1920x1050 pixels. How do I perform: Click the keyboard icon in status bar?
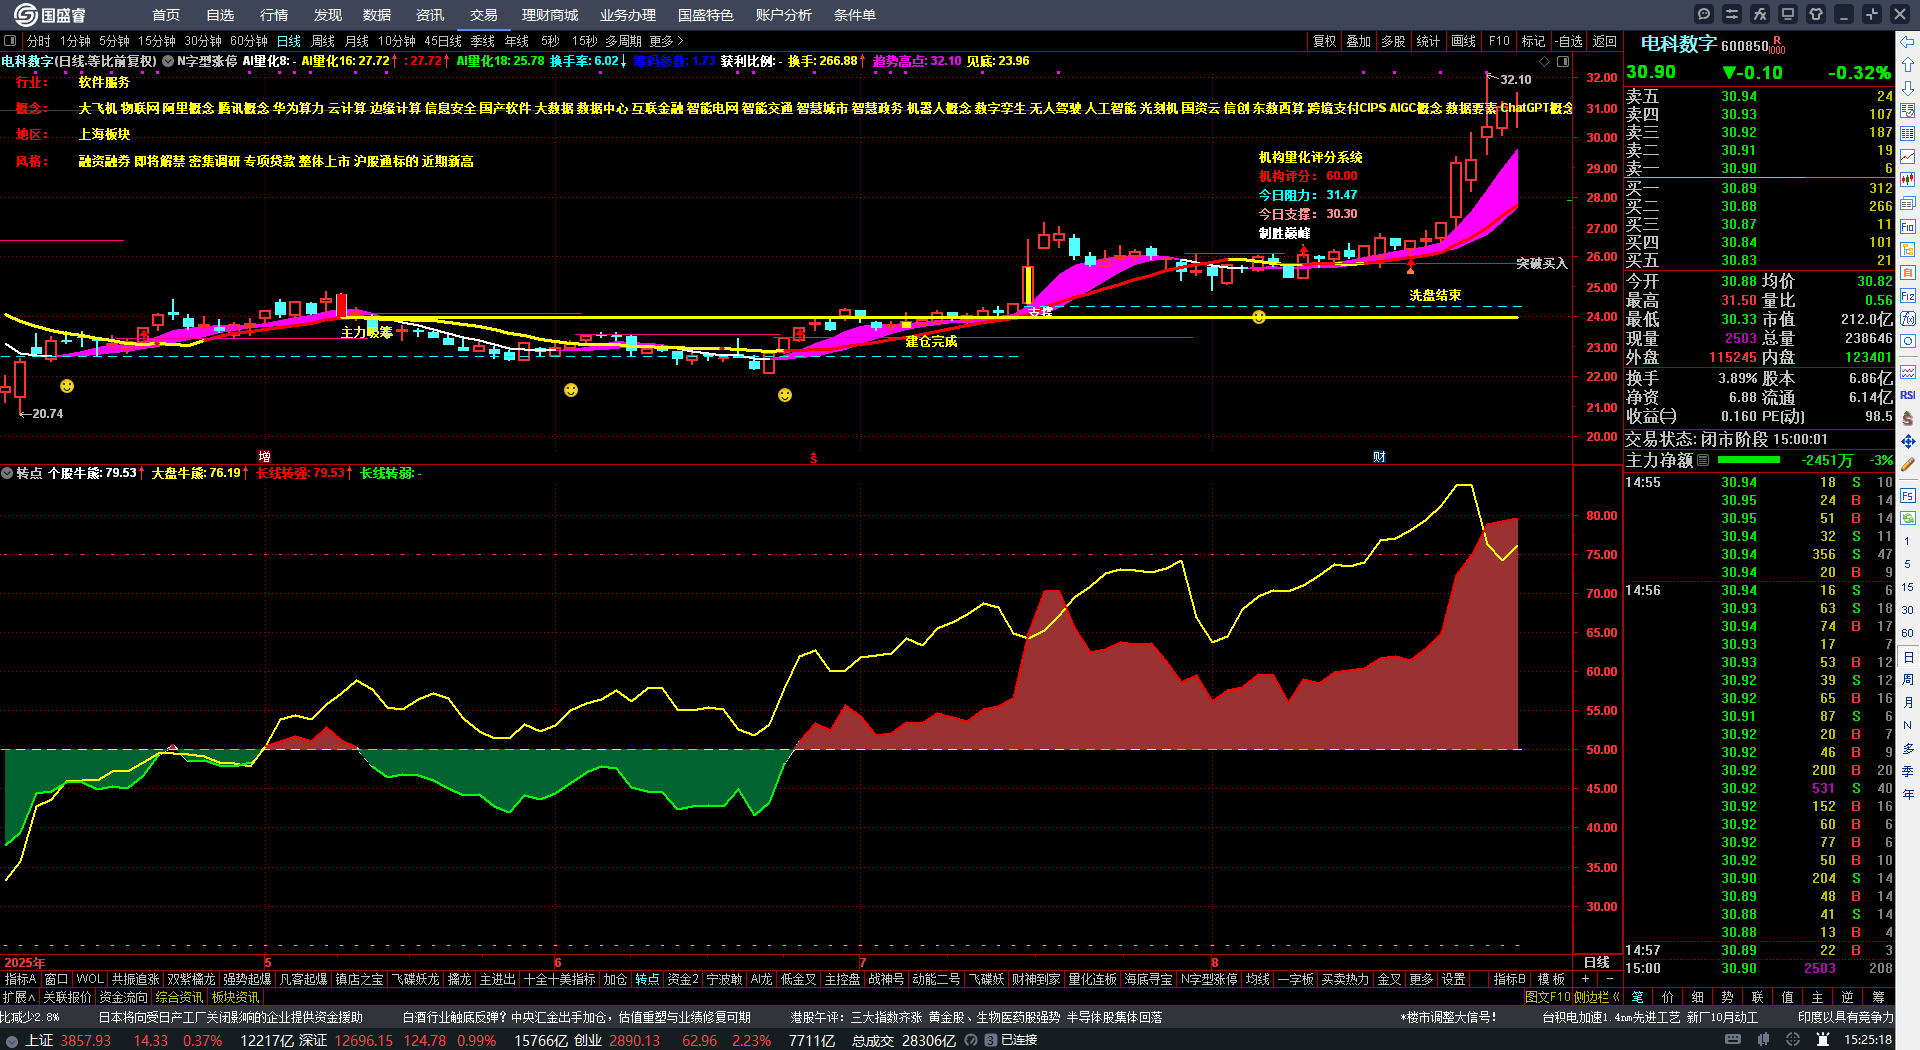[x=1733, y=1040]
